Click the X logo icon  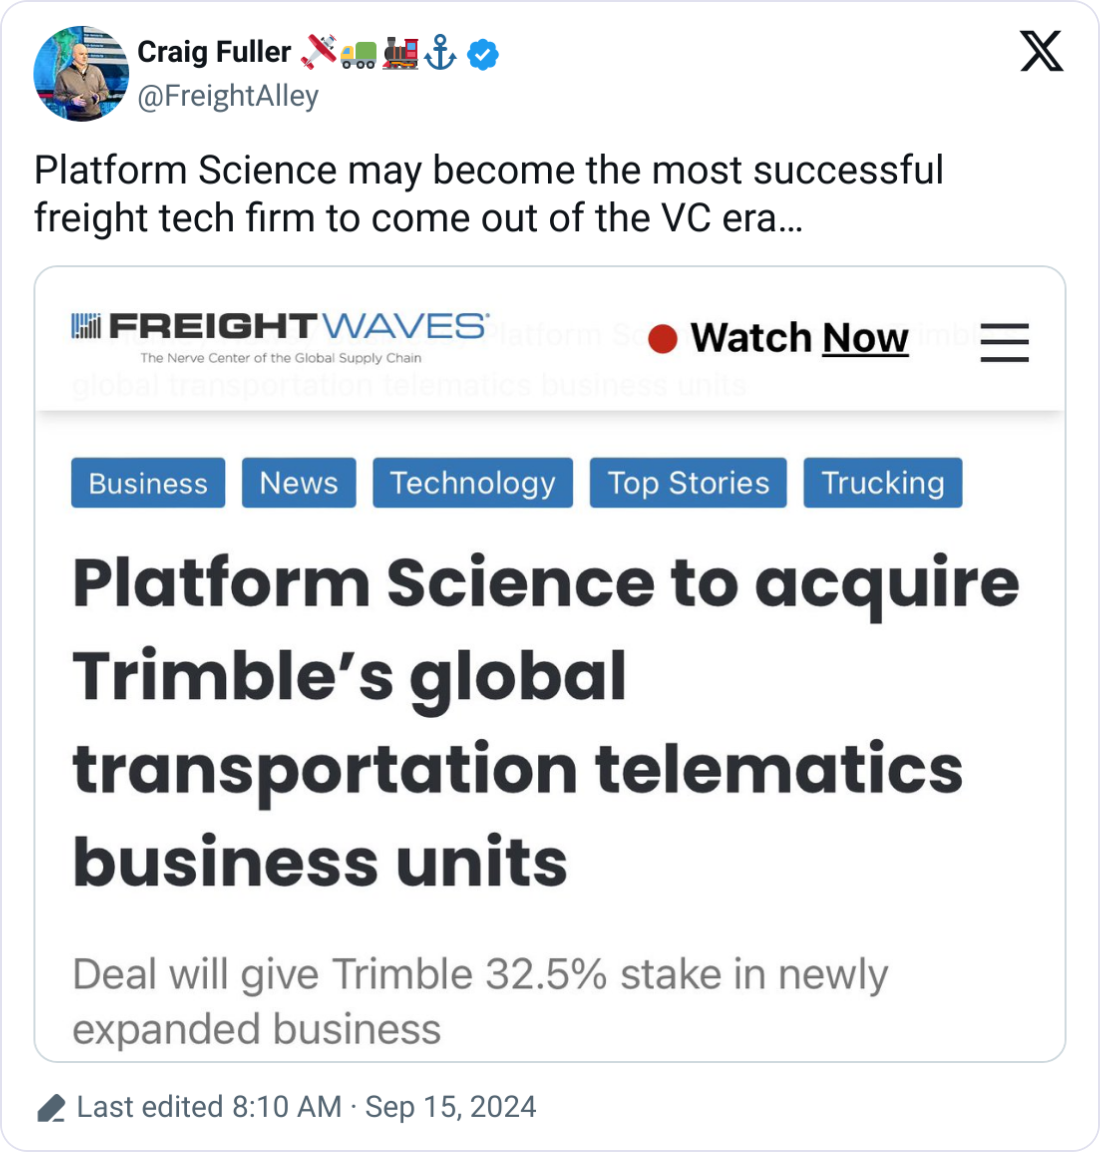[1041, 50]
